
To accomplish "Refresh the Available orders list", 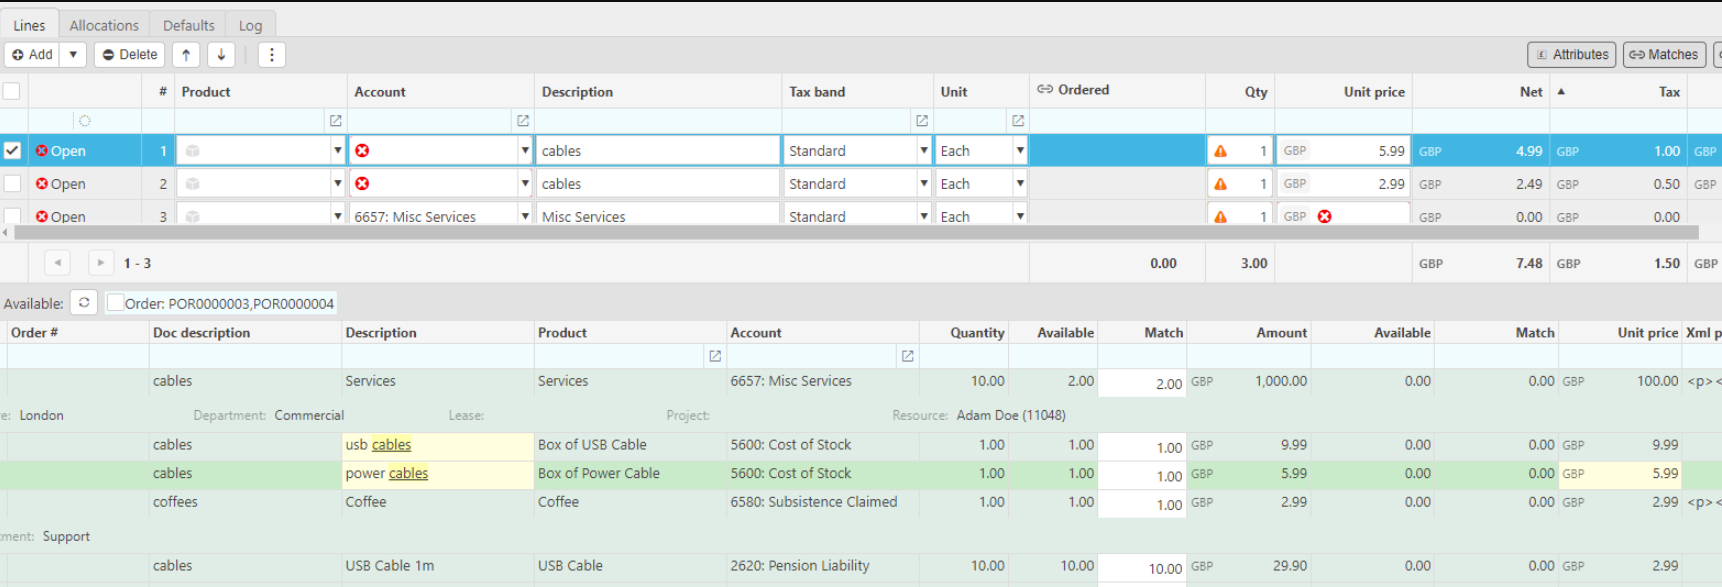I will 84,303.
